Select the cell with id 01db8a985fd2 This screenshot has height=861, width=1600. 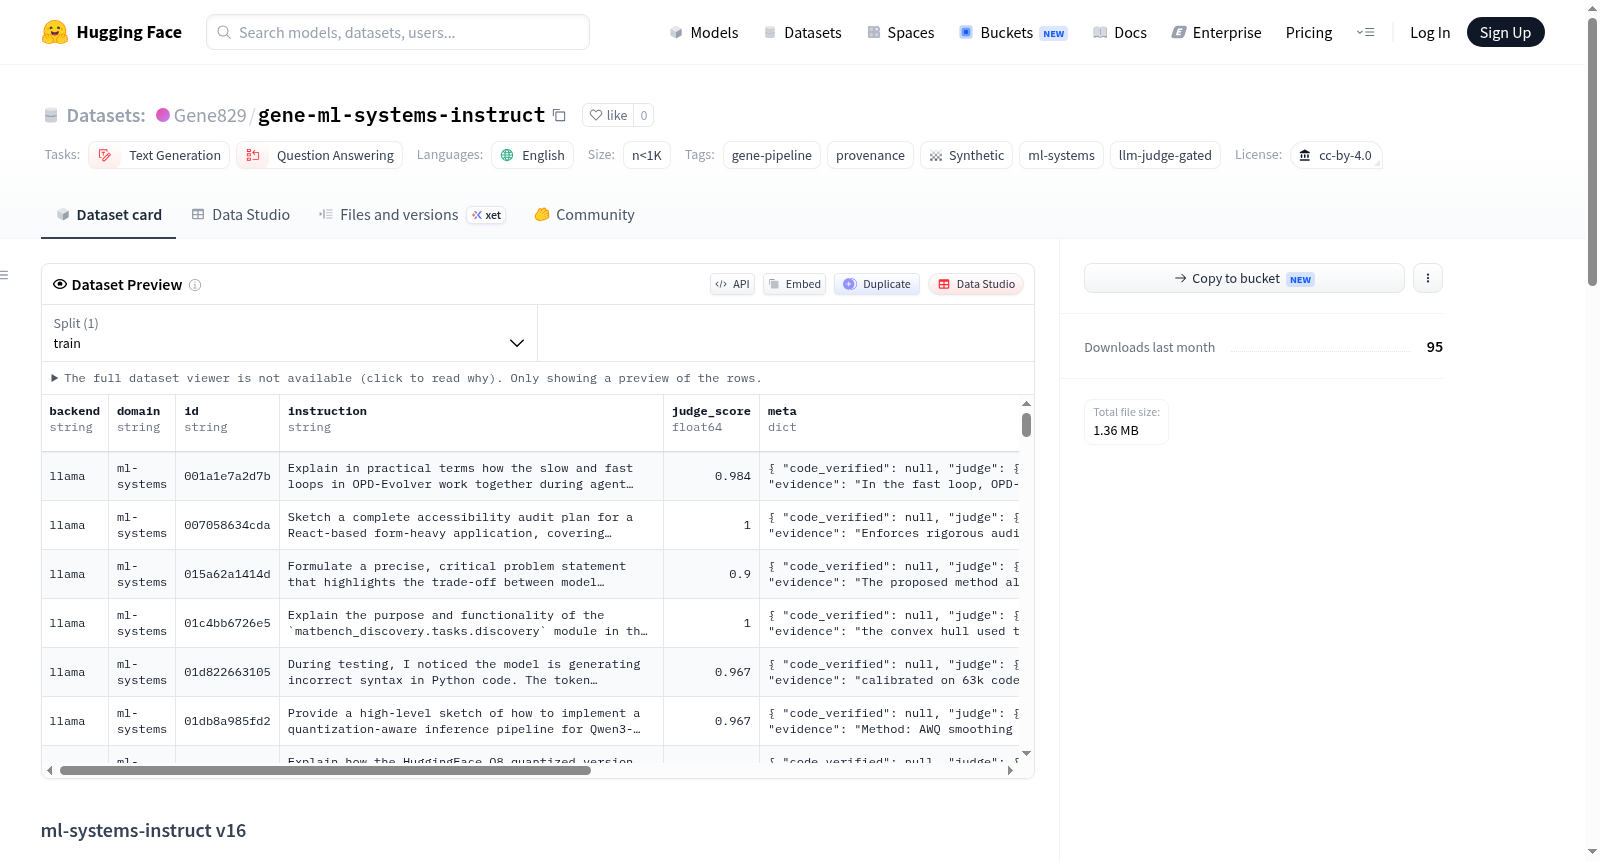point(227,721)
